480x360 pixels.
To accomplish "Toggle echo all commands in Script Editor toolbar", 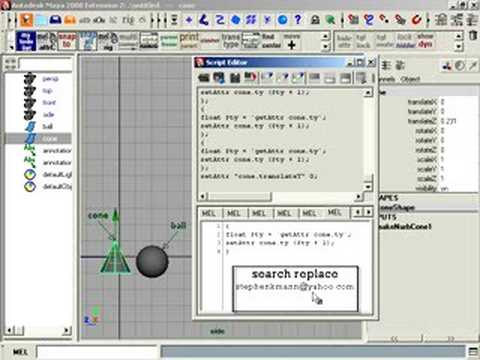I will tap(361, 78).
